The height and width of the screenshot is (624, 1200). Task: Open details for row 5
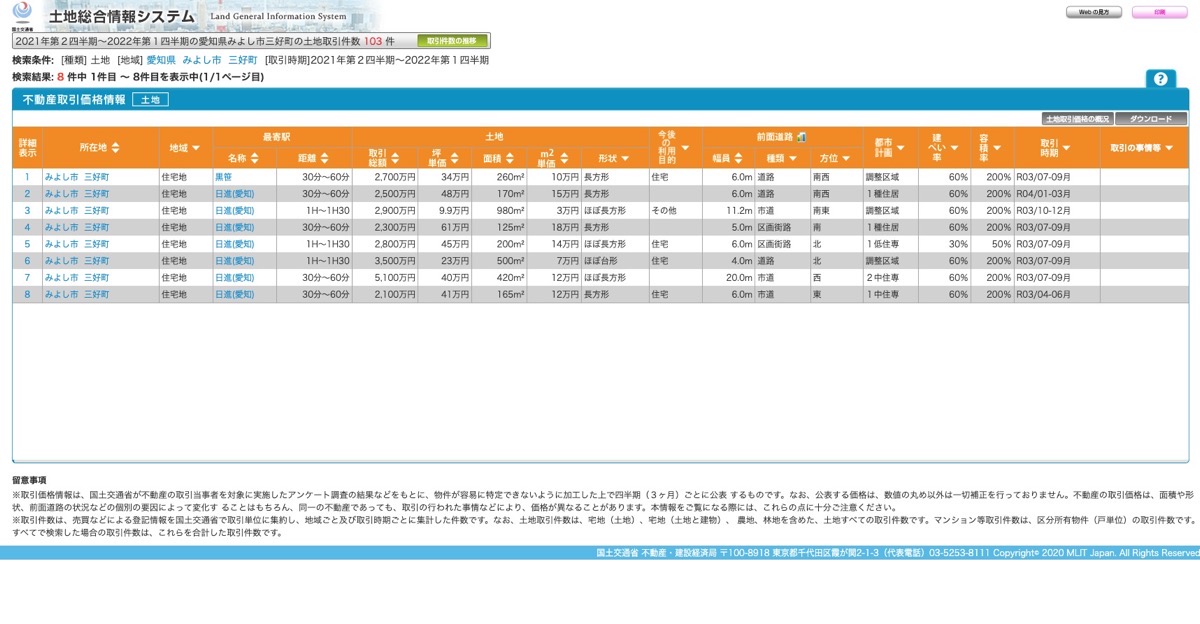28,244
